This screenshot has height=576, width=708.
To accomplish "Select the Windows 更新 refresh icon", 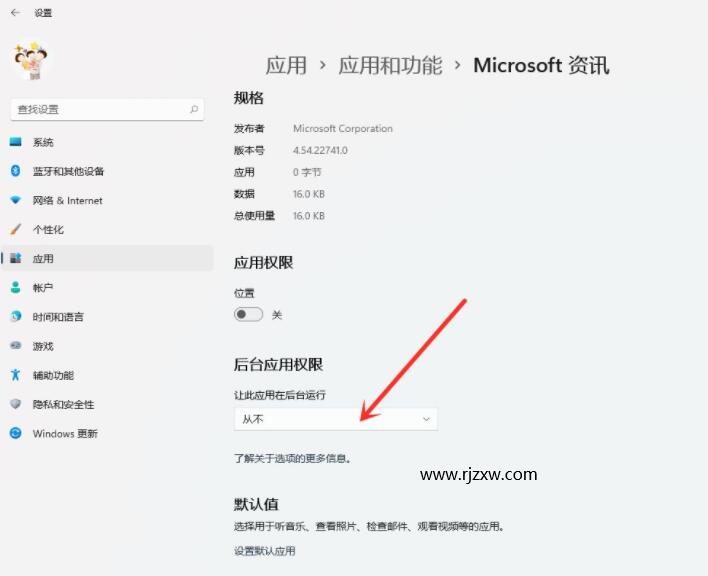I will click(15, 433).
